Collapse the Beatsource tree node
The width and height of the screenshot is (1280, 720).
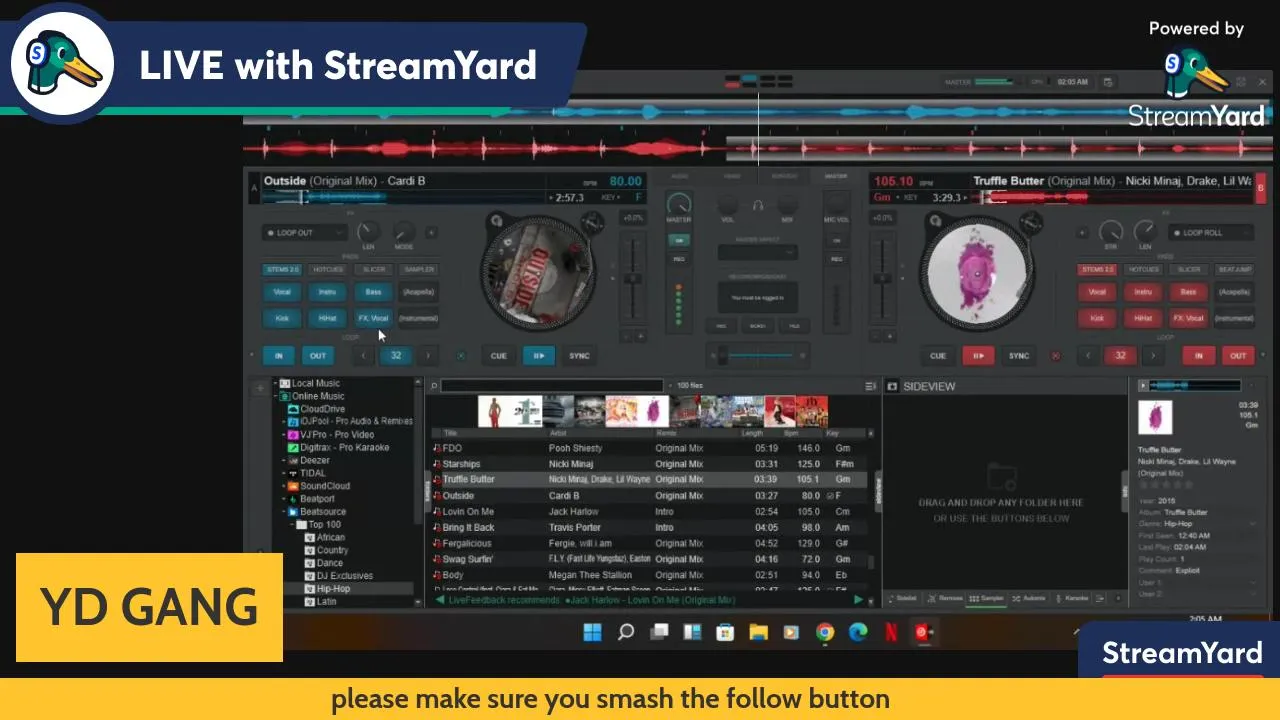[x=282, y=512]
